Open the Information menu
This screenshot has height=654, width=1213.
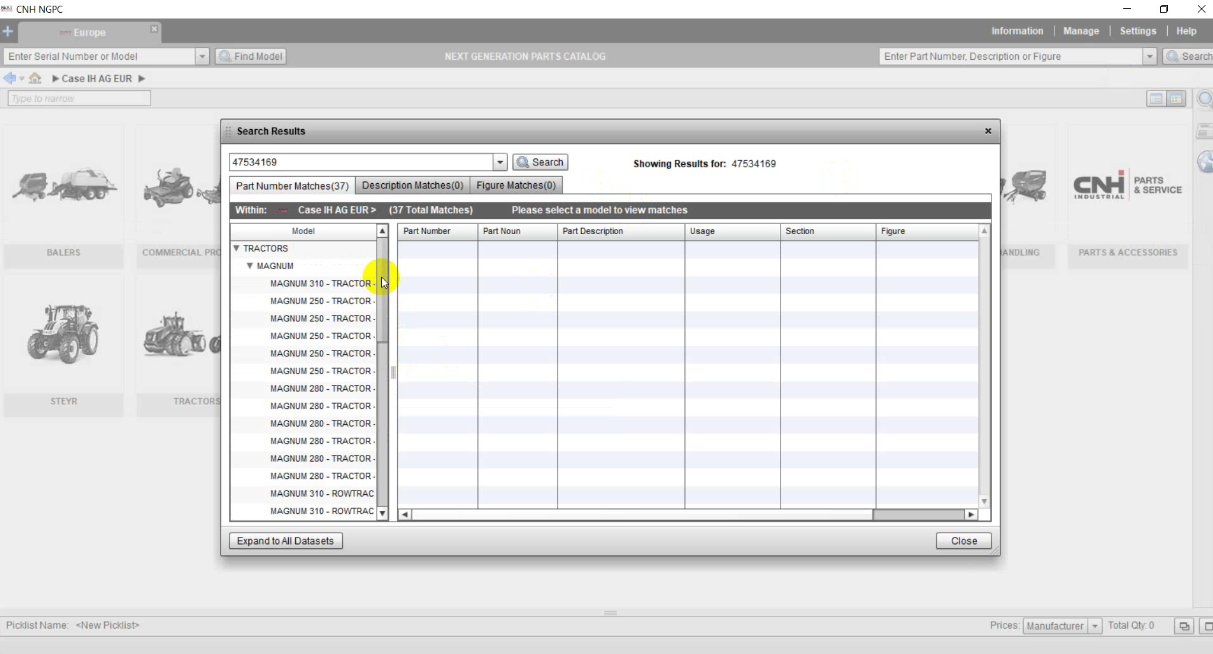pyautogui.click(x=1017, y=31)
